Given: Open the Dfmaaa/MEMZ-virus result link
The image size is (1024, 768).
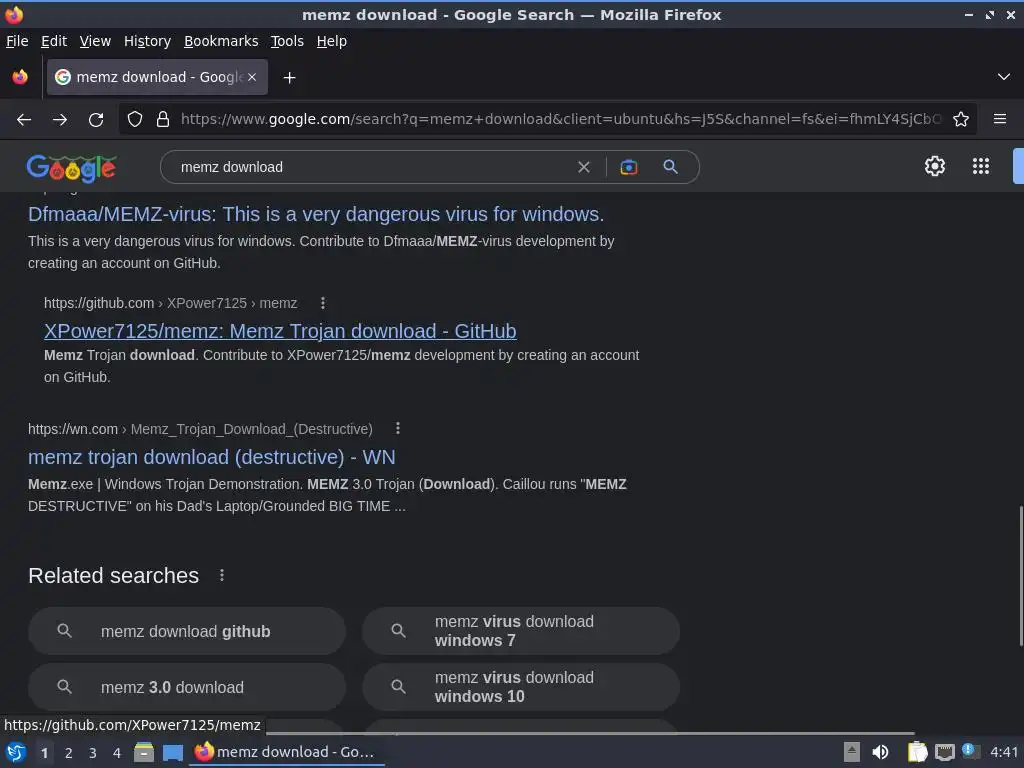Looking at the screenshot, I should pos(316,214).
